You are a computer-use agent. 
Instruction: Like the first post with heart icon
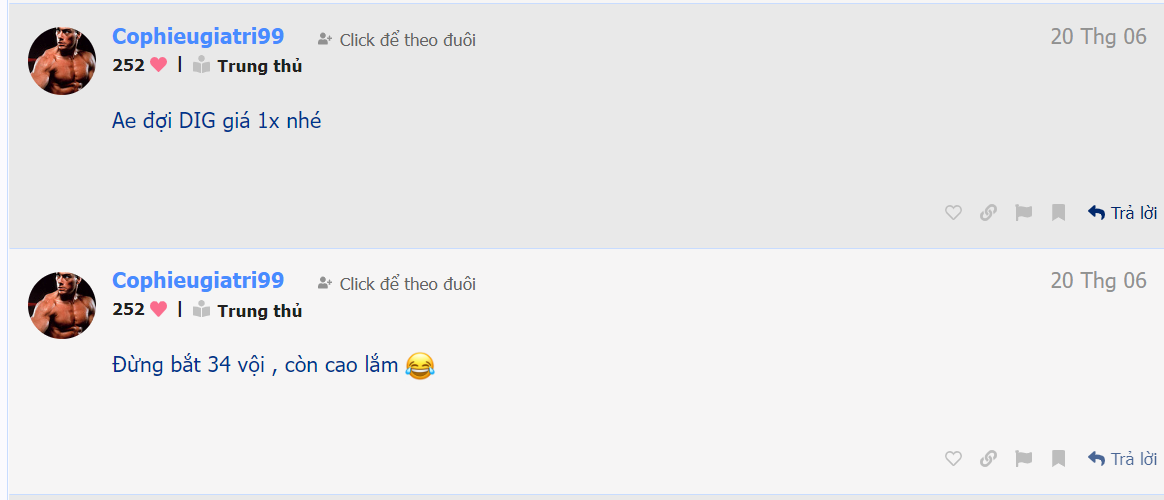953,213
